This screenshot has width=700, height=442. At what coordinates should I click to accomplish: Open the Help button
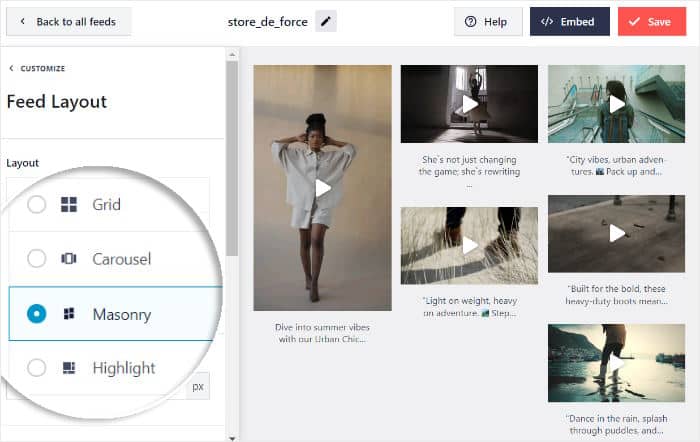(488, 22)
